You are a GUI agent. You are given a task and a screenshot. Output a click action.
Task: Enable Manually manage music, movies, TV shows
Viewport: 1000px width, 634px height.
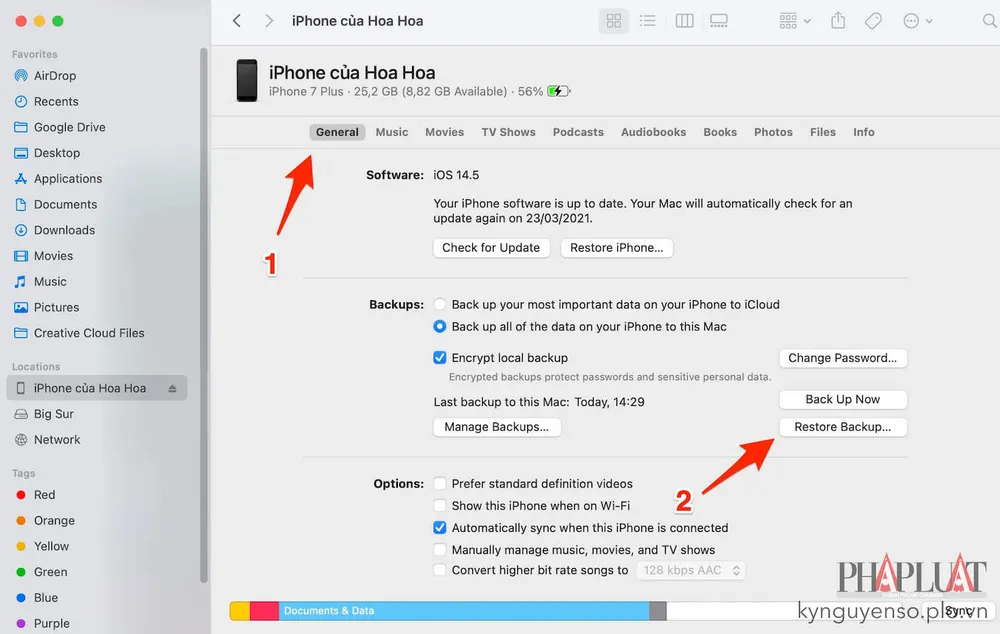[x=439, y=550]
